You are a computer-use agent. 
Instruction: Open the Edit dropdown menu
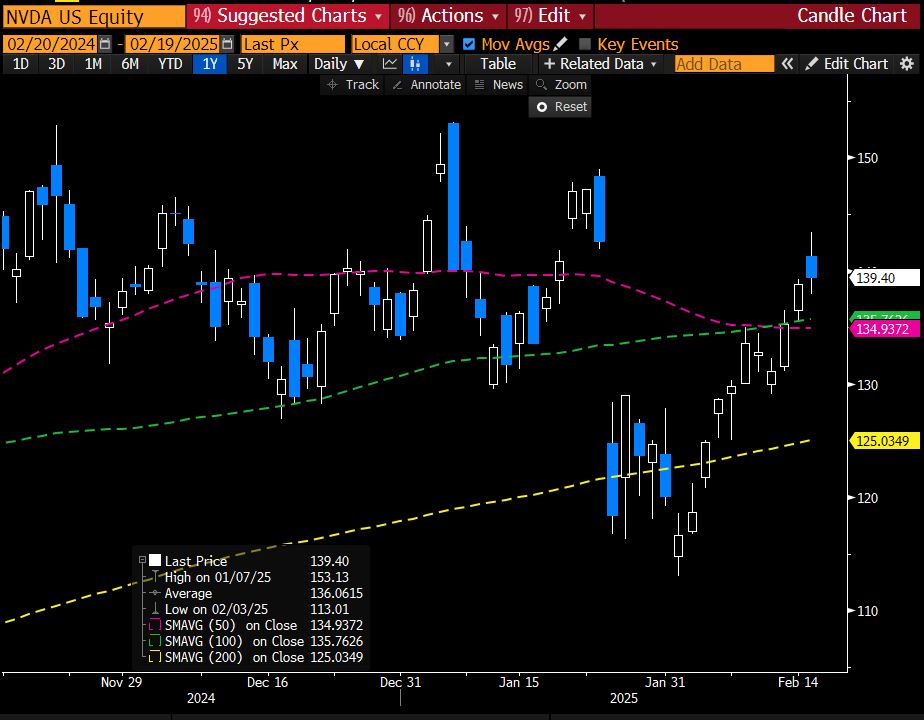pyautogui.click(x=550, y=16)
